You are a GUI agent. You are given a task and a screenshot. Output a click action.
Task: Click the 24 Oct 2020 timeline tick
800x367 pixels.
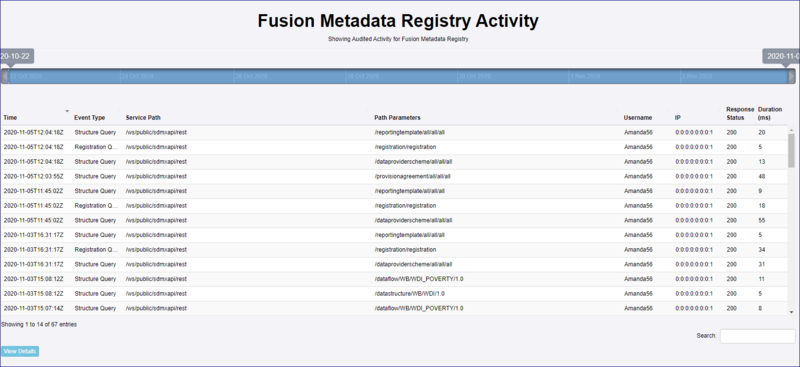coord(138,76)
